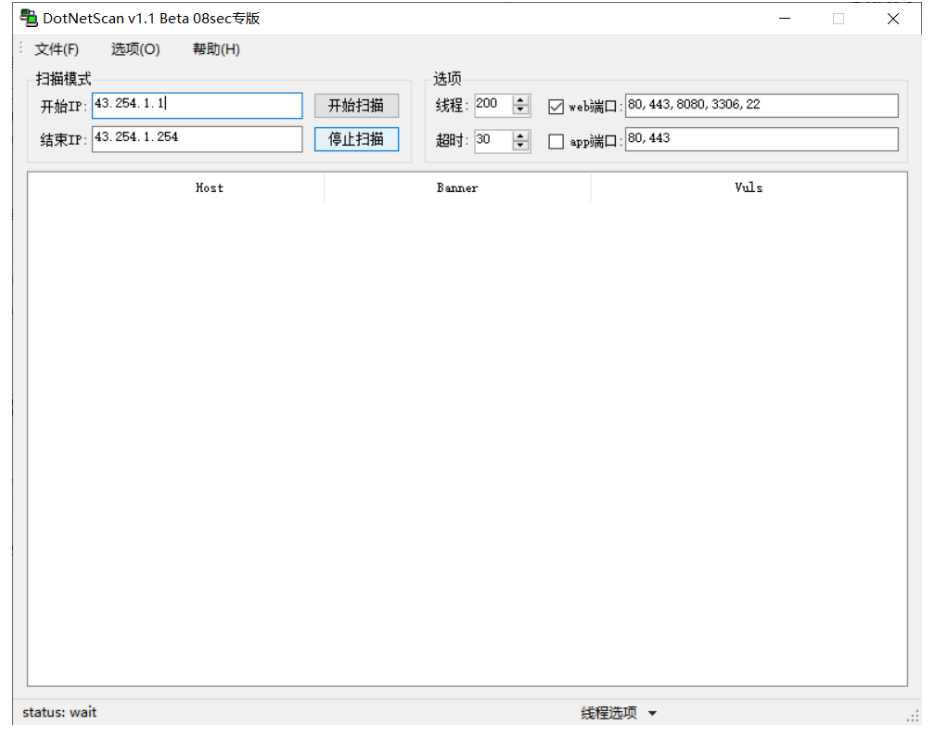This screenshot has height=731, width=933.
Task: Open the 选项(O) menu
Action: [x=136, y=49]
